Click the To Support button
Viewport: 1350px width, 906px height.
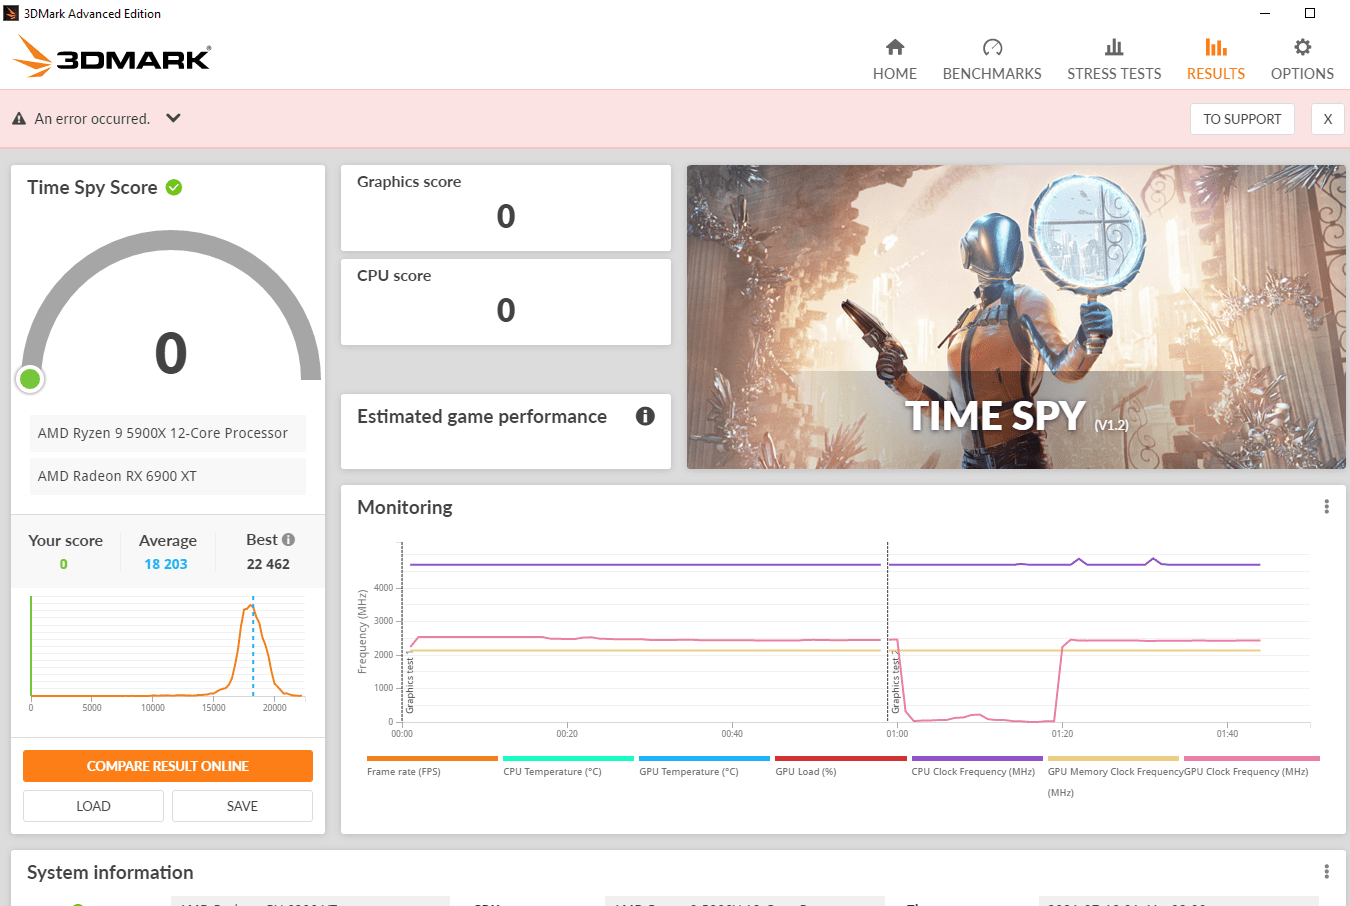pyautogui.click(x=1242, y=119)
